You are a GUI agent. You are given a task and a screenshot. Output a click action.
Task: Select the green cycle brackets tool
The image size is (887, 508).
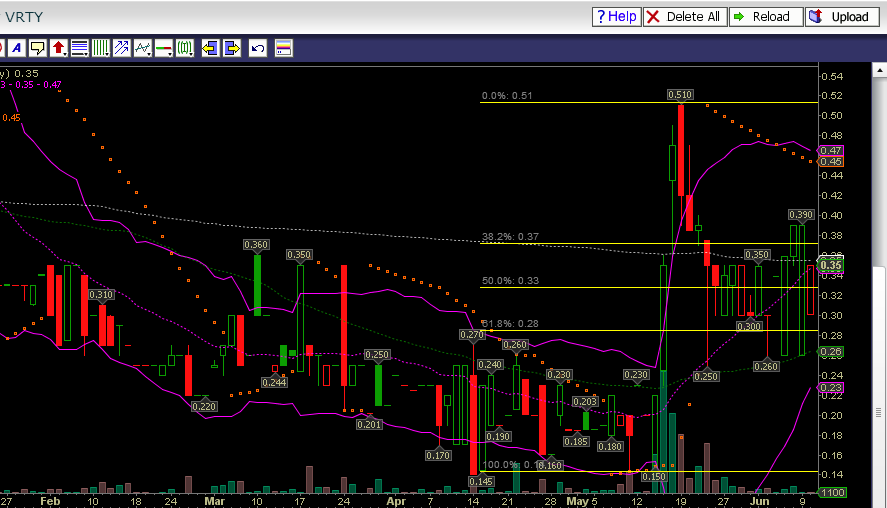(x=183, y=48)
